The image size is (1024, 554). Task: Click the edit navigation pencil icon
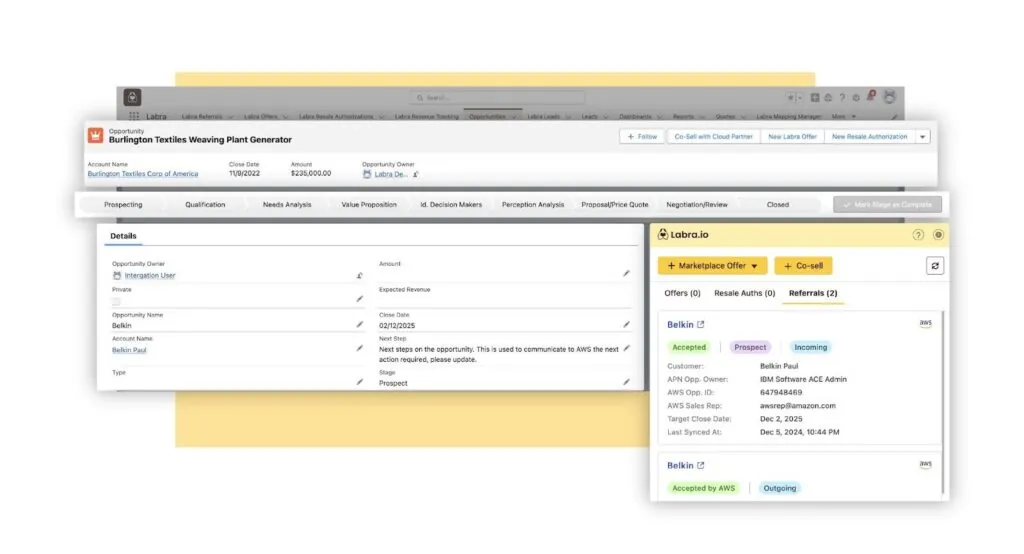coord(894,117)
